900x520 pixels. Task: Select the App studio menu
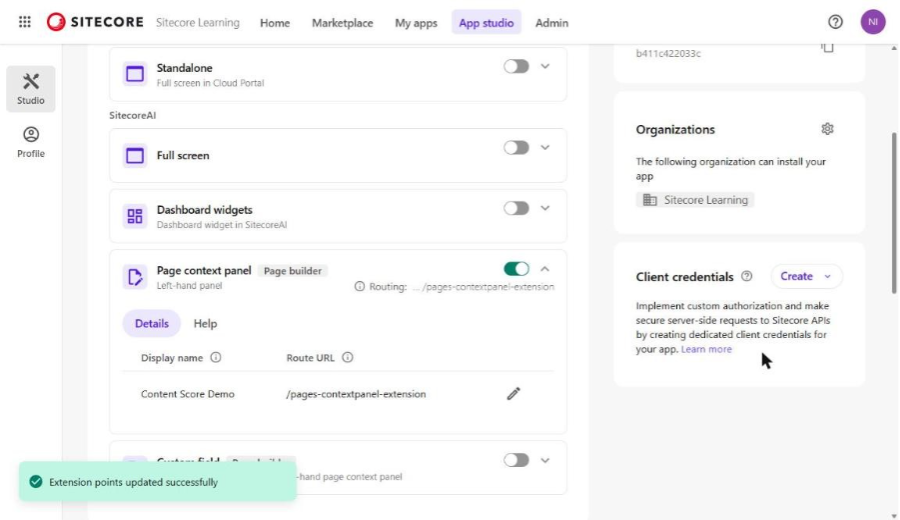click(x=486, y=23)
